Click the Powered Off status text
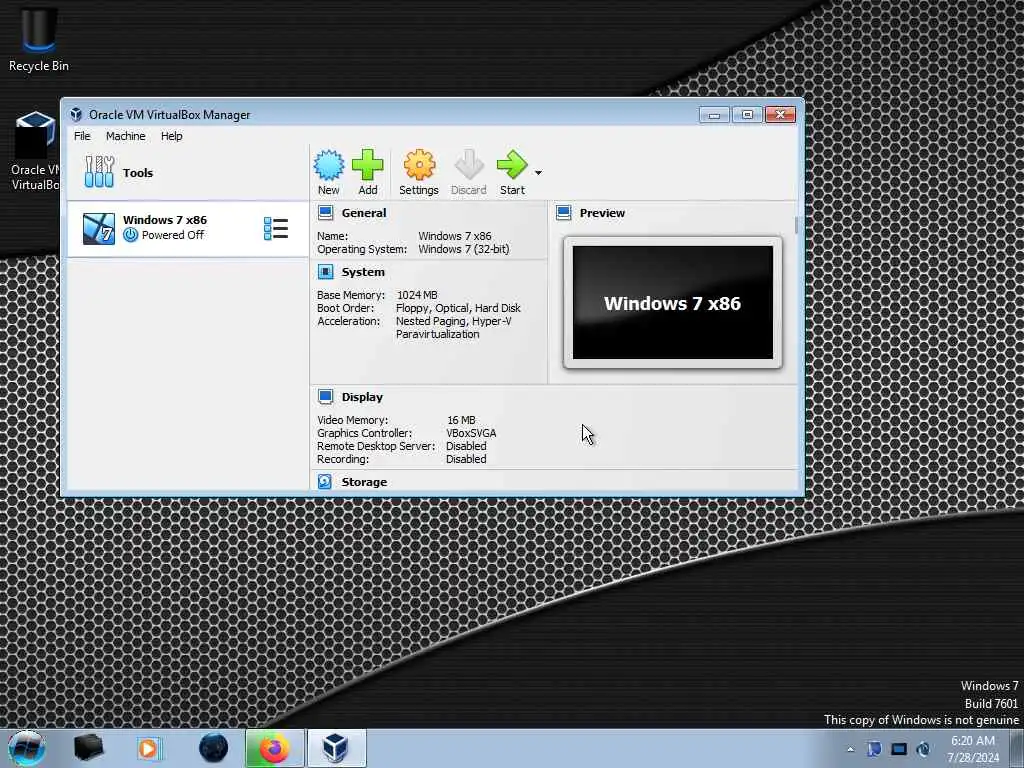The height and width of the screenshot is (768, 1024). [x=173, y=235]
